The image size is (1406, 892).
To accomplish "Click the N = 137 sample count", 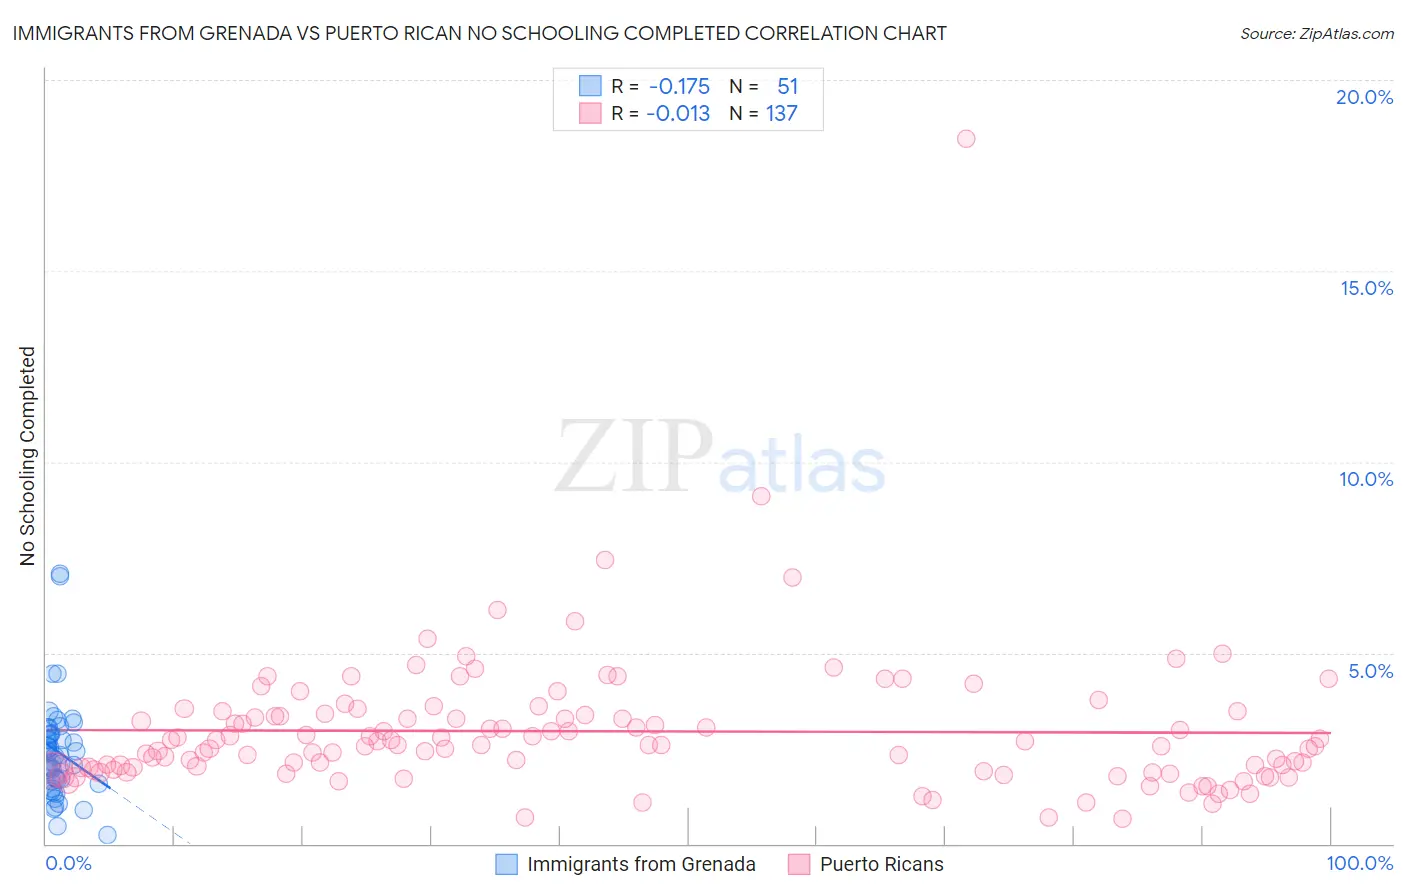I will click(764, 113).
